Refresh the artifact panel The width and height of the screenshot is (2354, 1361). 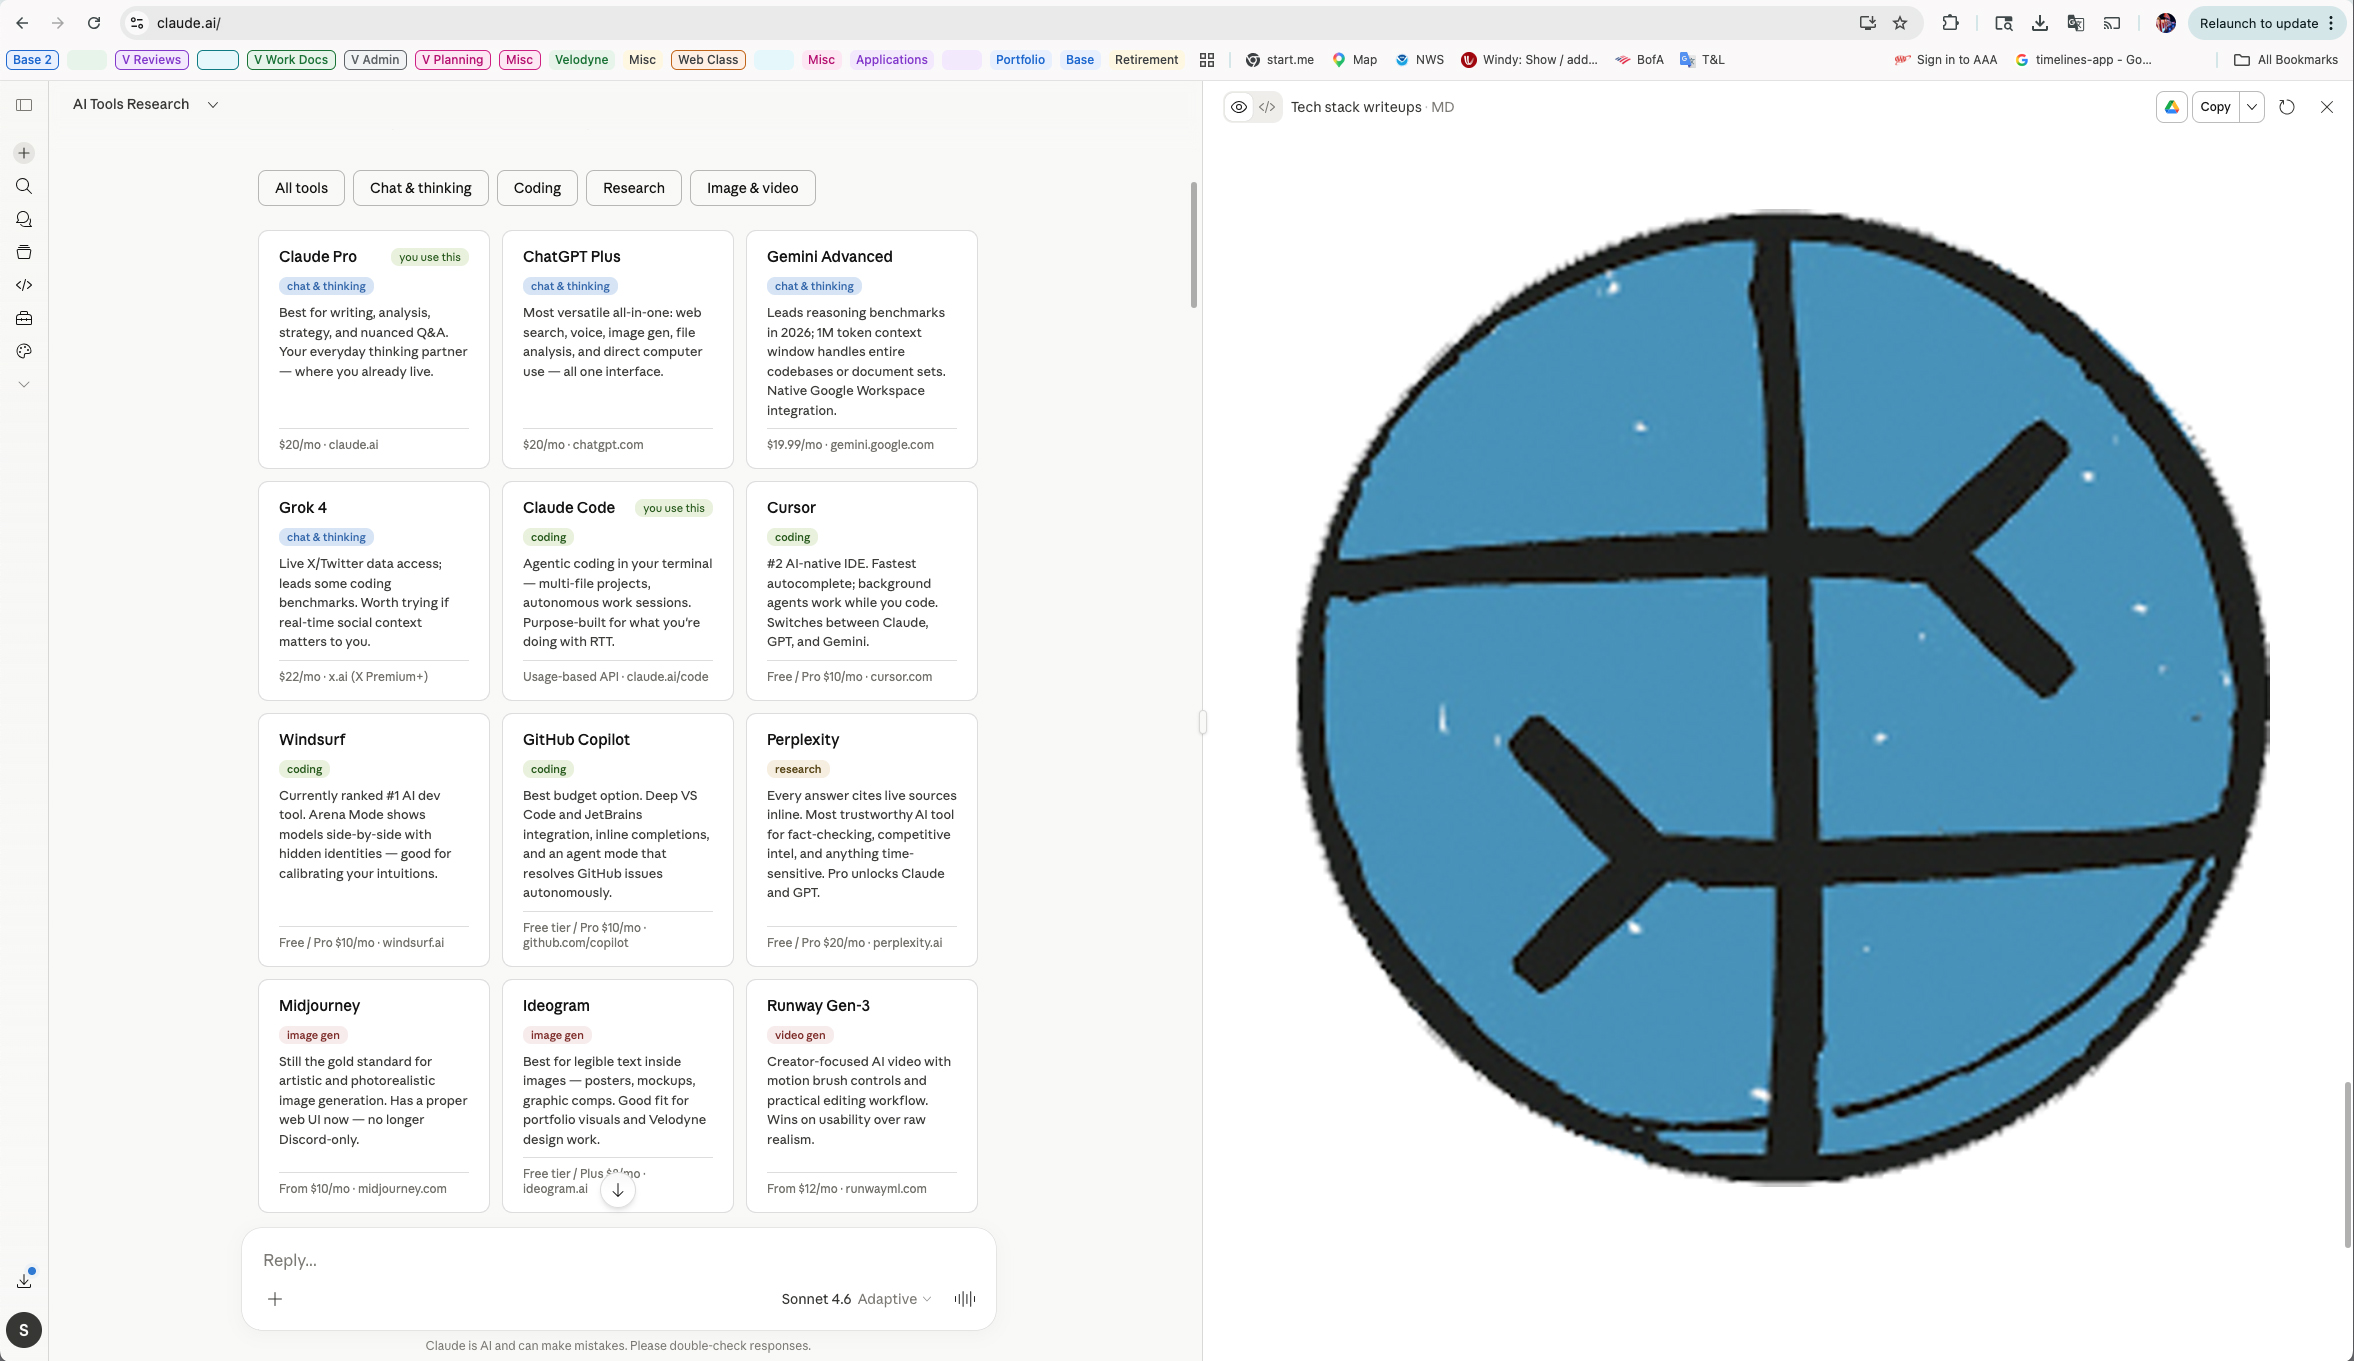tap(2287, 107)
